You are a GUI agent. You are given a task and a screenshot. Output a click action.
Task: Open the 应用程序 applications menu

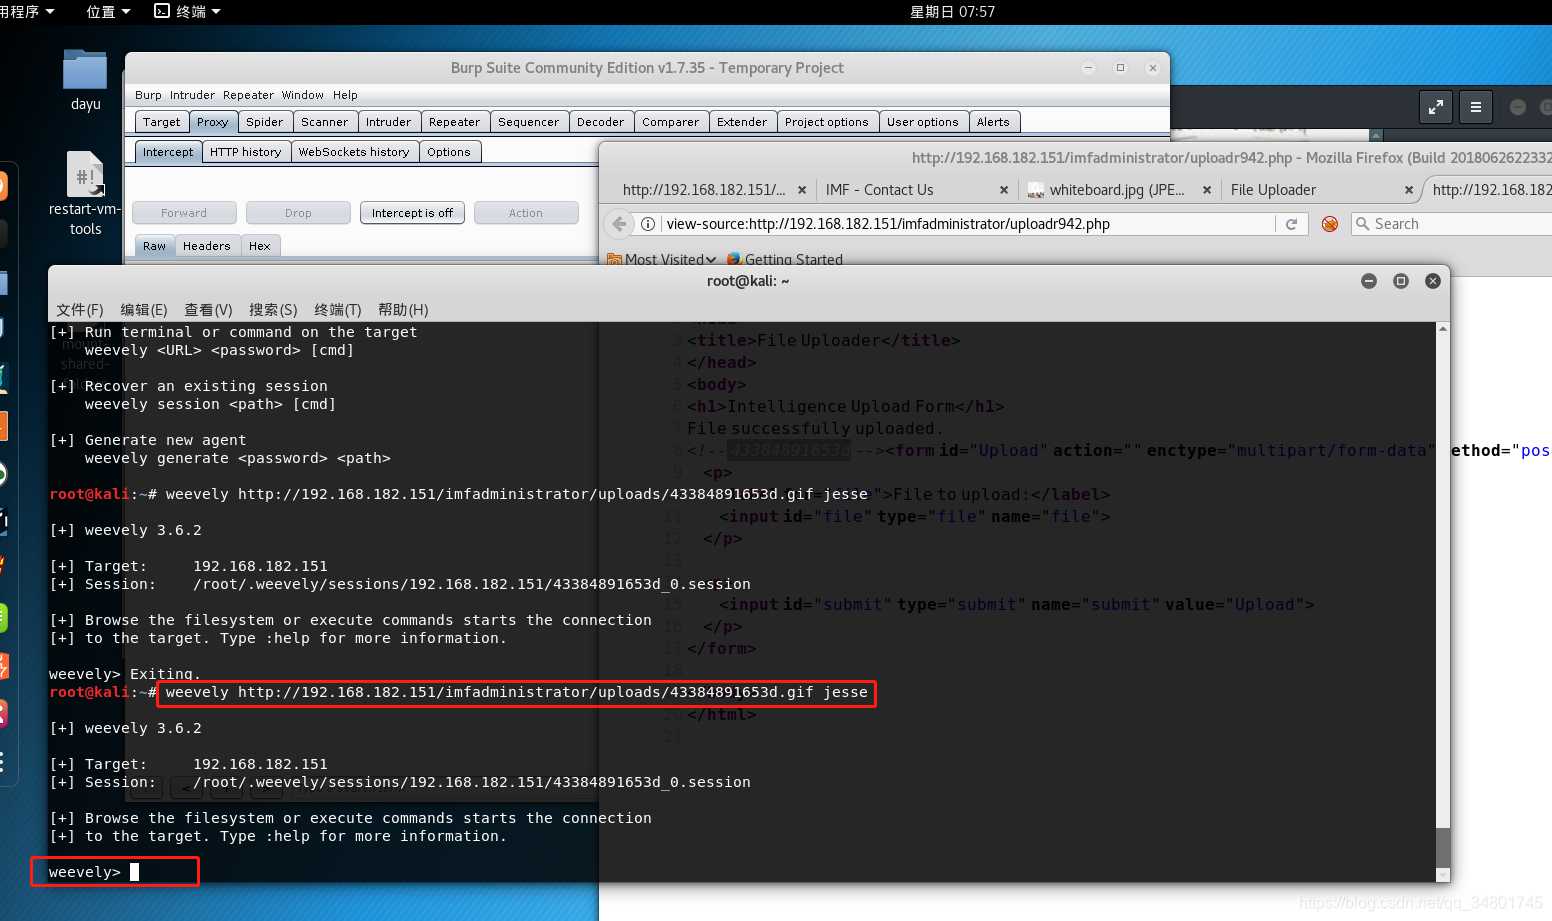click(26, 12)
